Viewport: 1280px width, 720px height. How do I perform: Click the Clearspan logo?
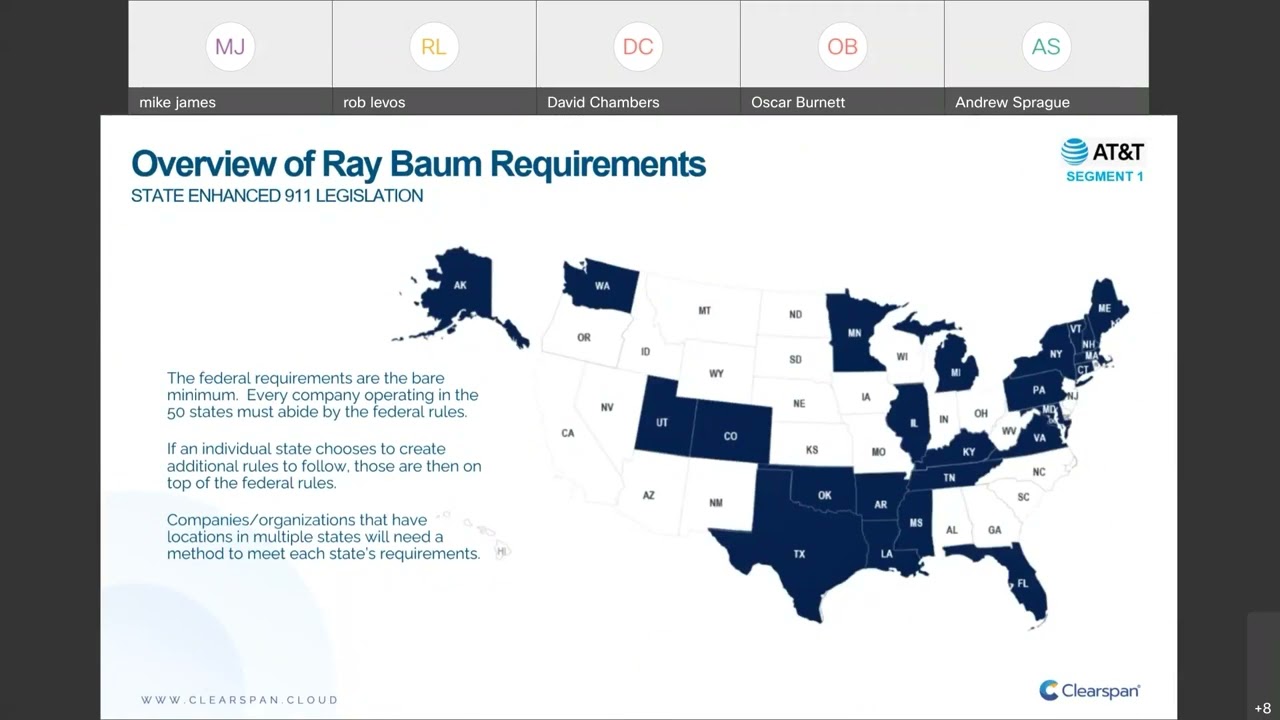click(x=1090, y=690)
